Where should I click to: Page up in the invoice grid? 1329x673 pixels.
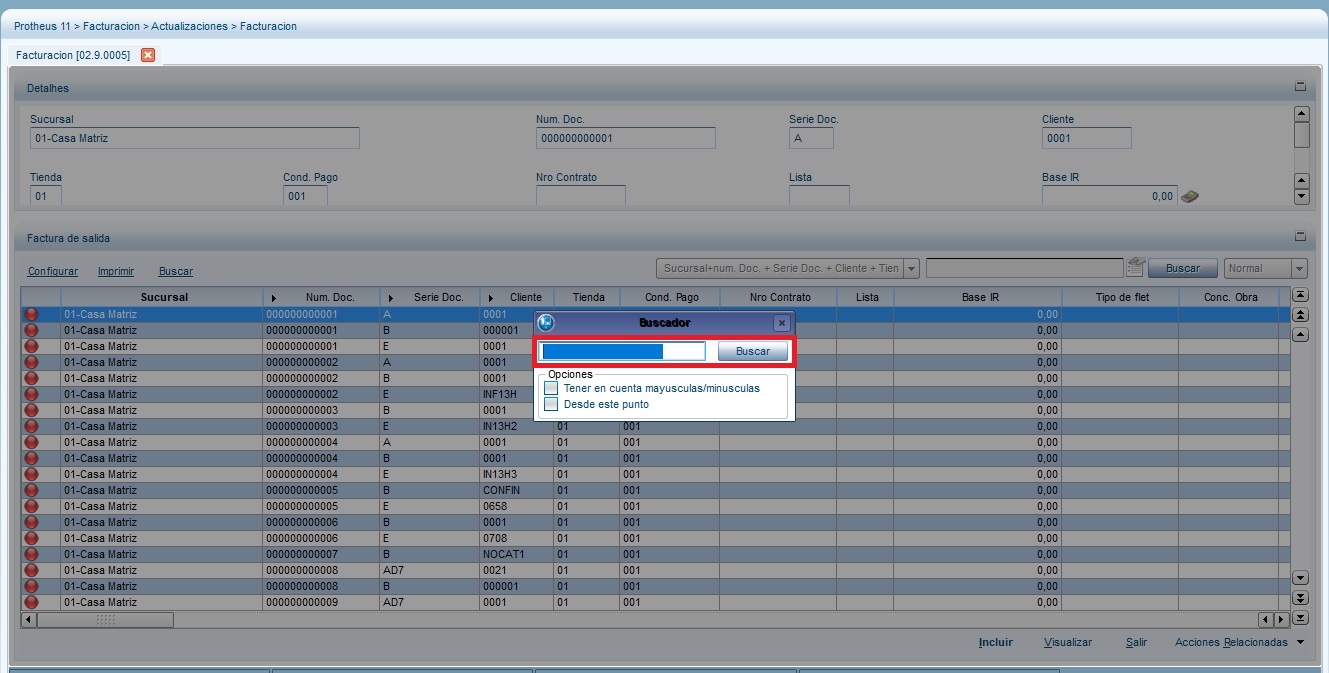pos(1301,314)
